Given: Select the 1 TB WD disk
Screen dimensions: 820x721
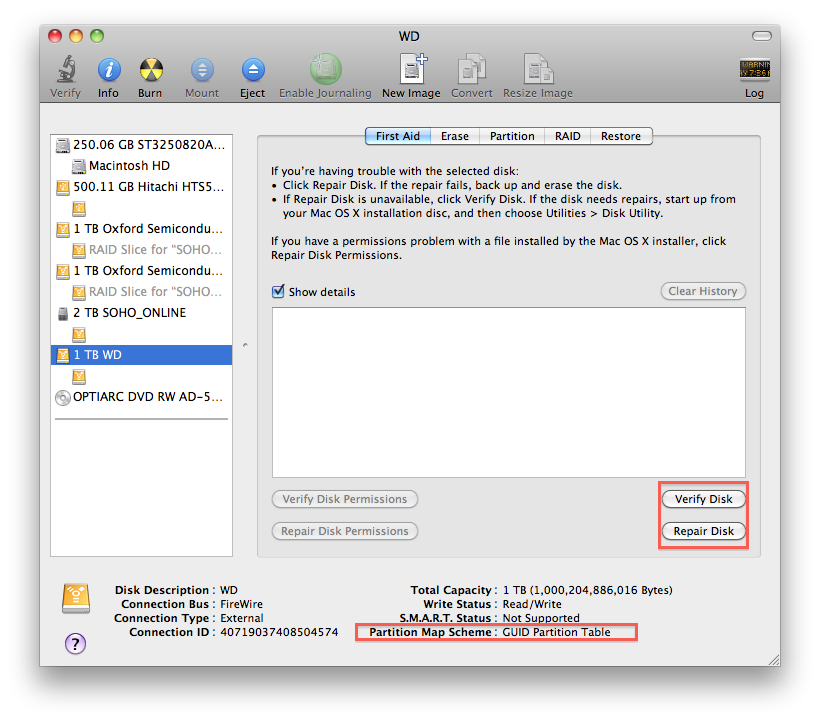Looking at the screenshot, I should click(141, 355).
